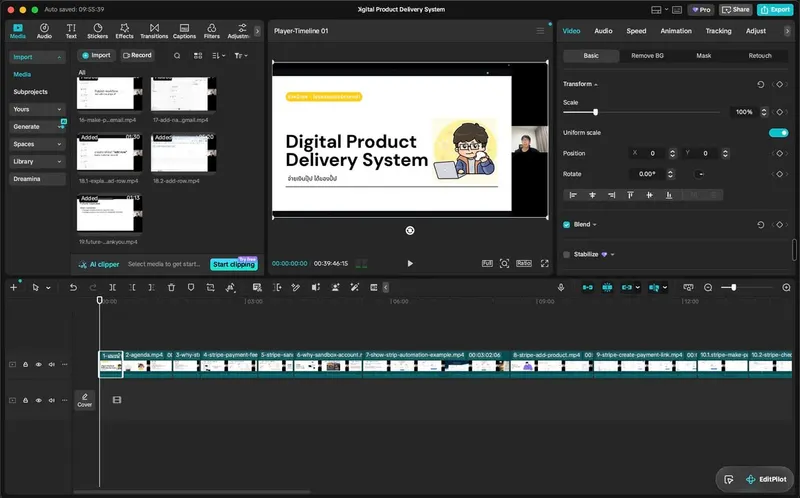The width and height of the screenshot is (800, 498).
Task: Click the Record button
Action: pos(137,55)
